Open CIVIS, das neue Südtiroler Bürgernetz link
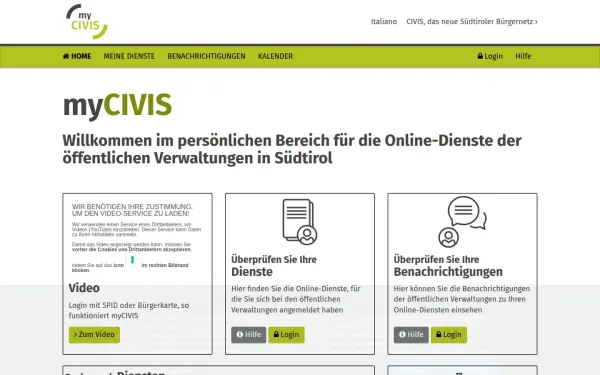The width and height of the screenshot is (600, 375). (x=471, y=21)
